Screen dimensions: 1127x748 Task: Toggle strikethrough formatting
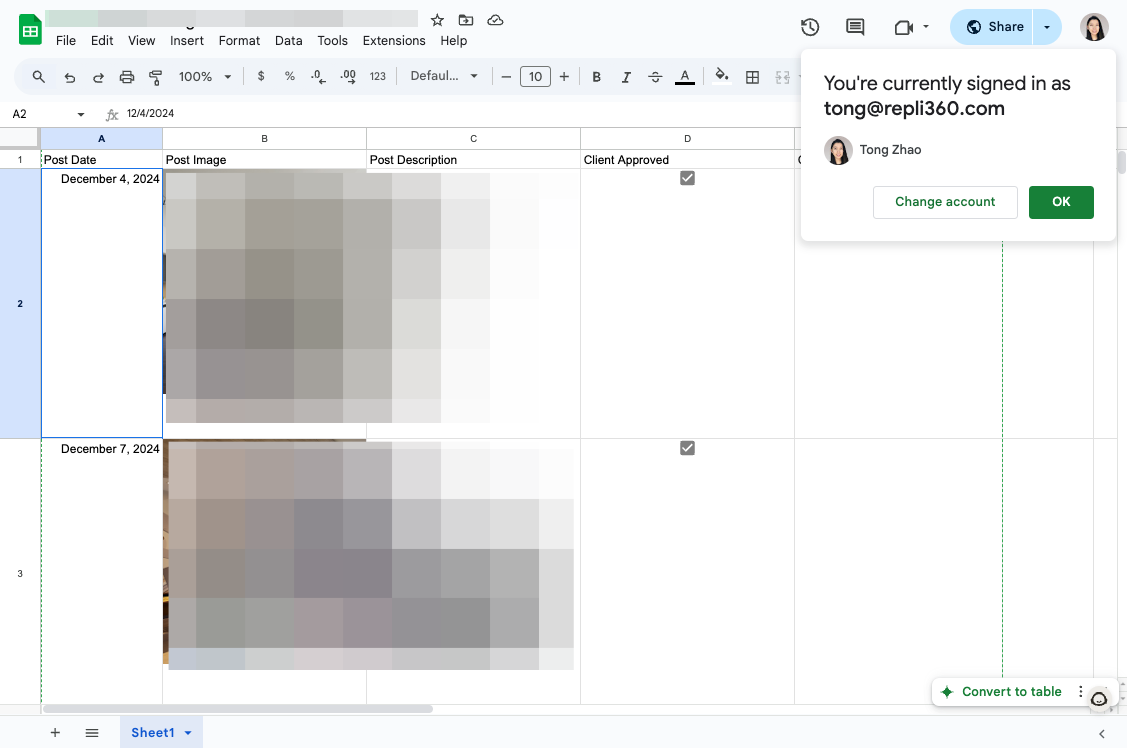pyautogui.click(x=655, y=77)
